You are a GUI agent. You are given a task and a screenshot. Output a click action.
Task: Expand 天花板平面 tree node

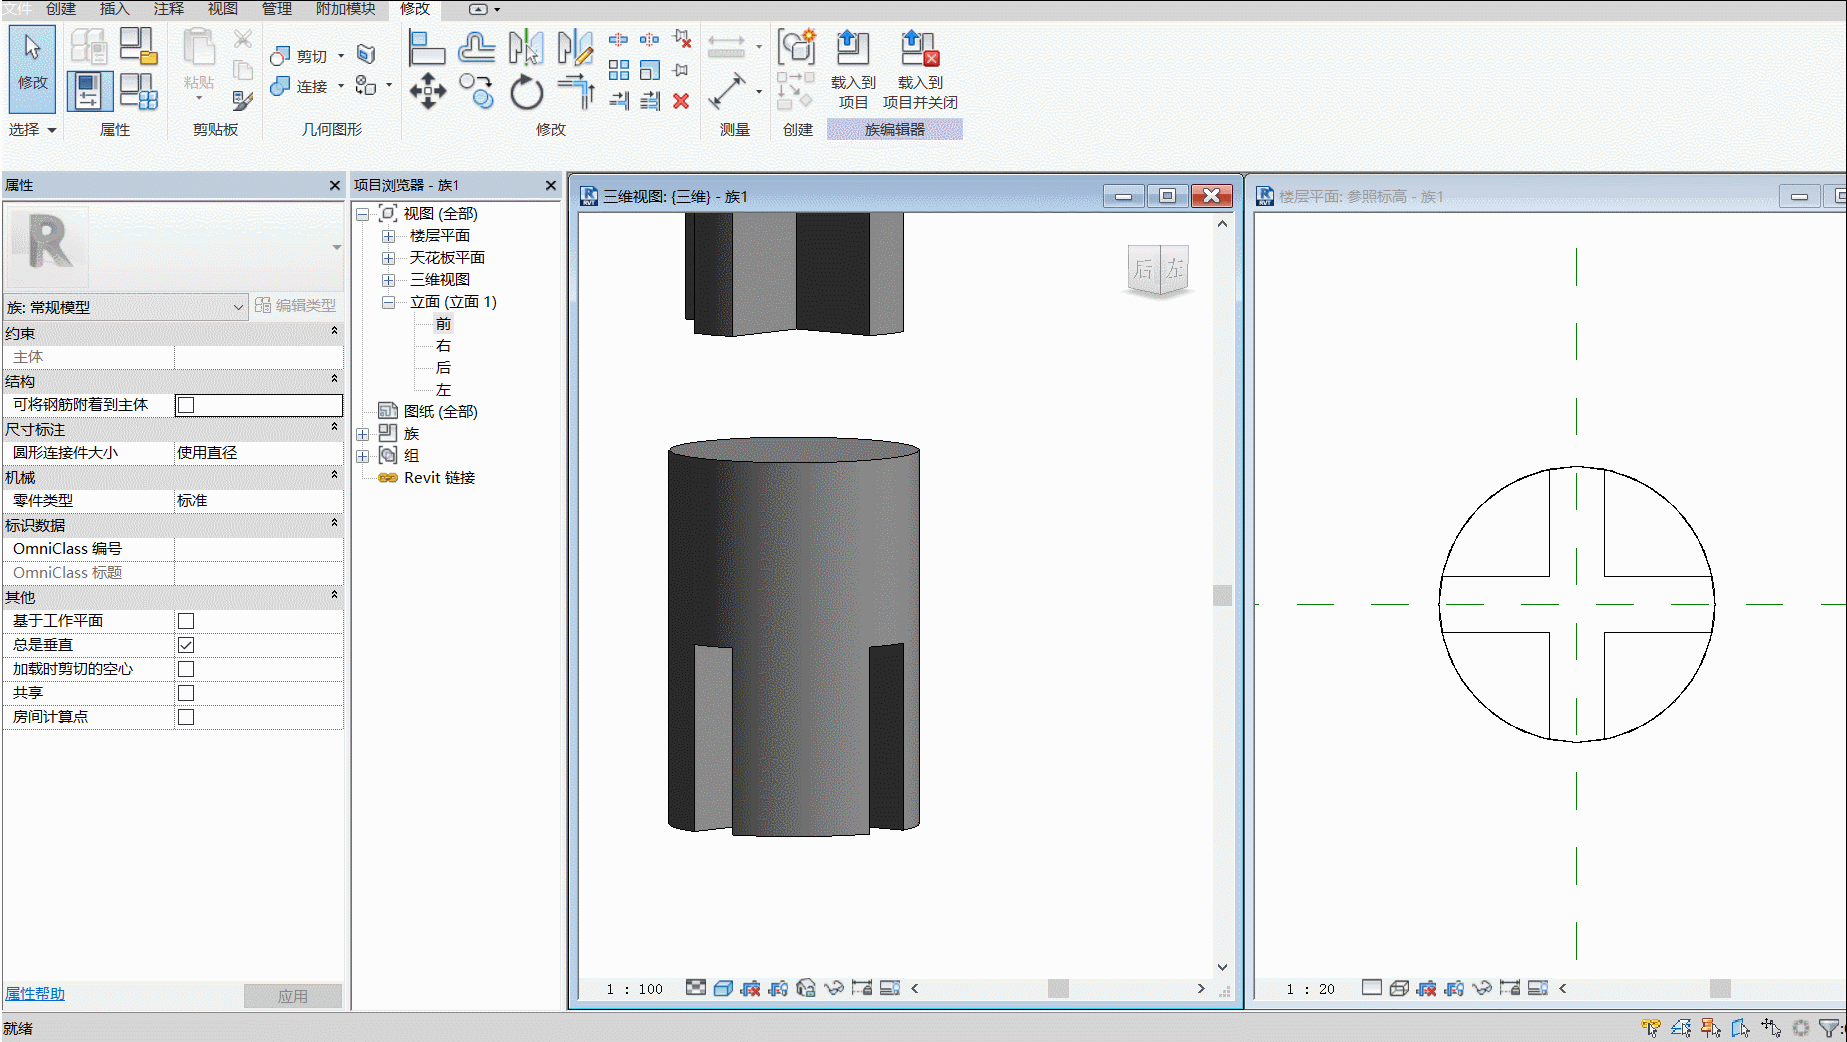pos(389,258)
